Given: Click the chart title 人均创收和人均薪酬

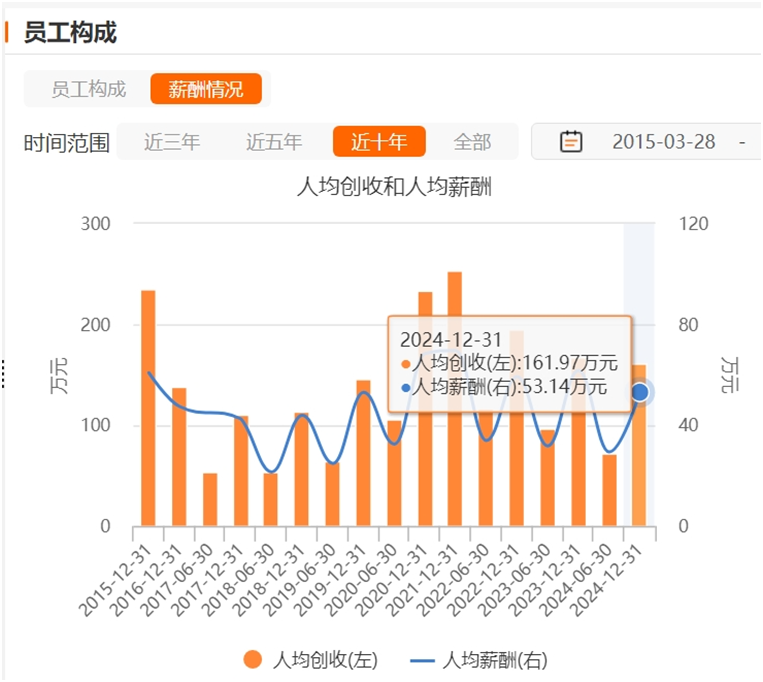Looking at the screenshot, I should tap(394, 187).
